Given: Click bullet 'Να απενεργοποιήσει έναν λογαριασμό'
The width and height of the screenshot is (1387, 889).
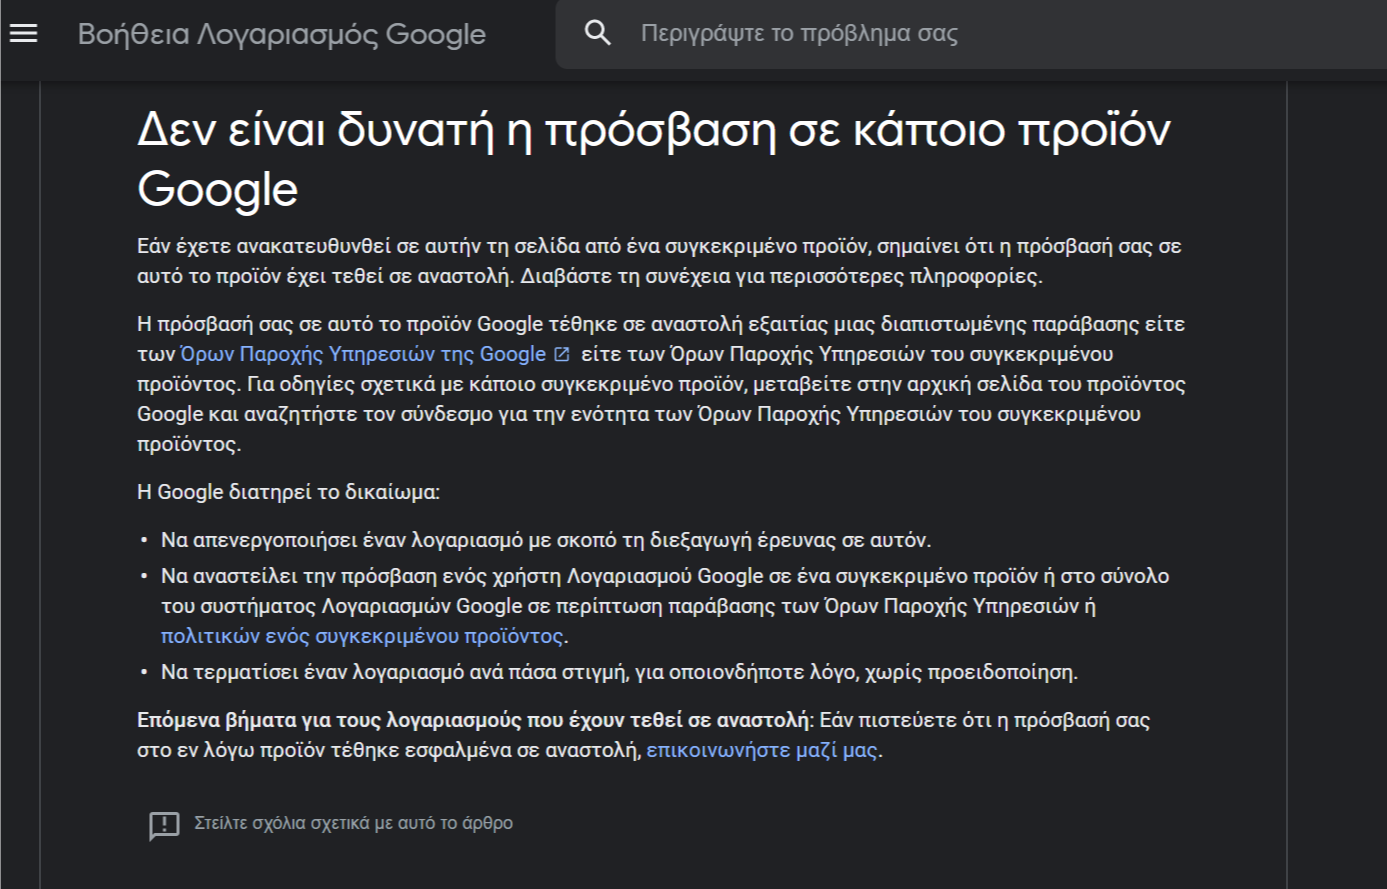Looking at the screenshot, I should [x=546, y=540].
